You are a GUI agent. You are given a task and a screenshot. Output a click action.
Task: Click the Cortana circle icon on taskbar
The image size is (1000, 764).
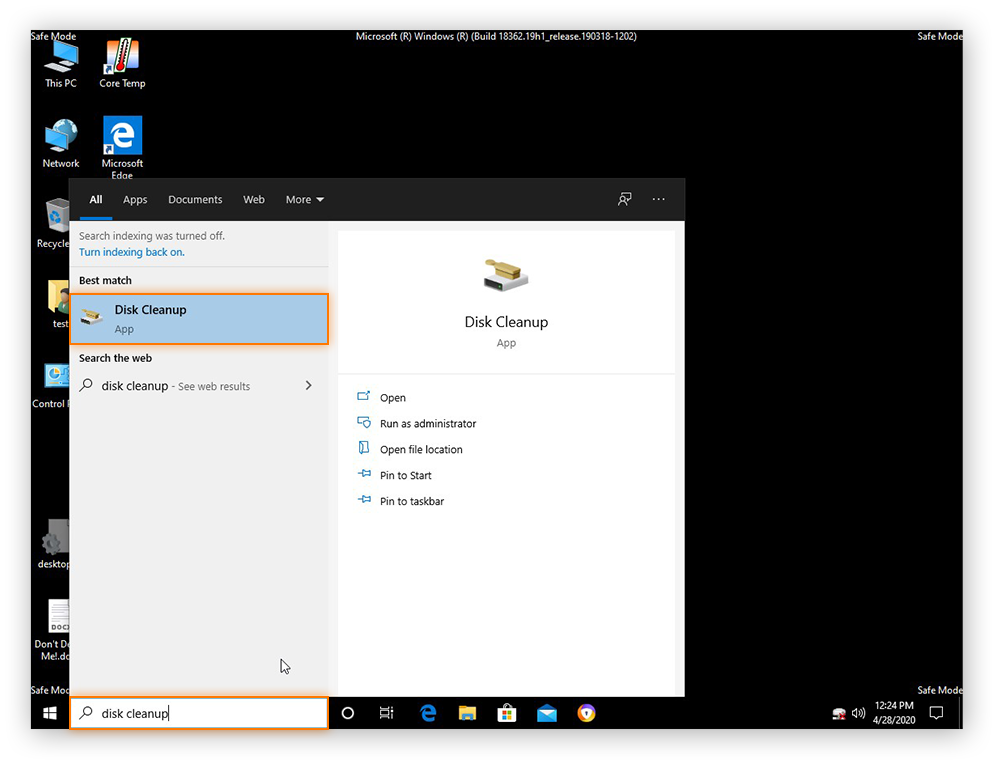coord(348,713)
